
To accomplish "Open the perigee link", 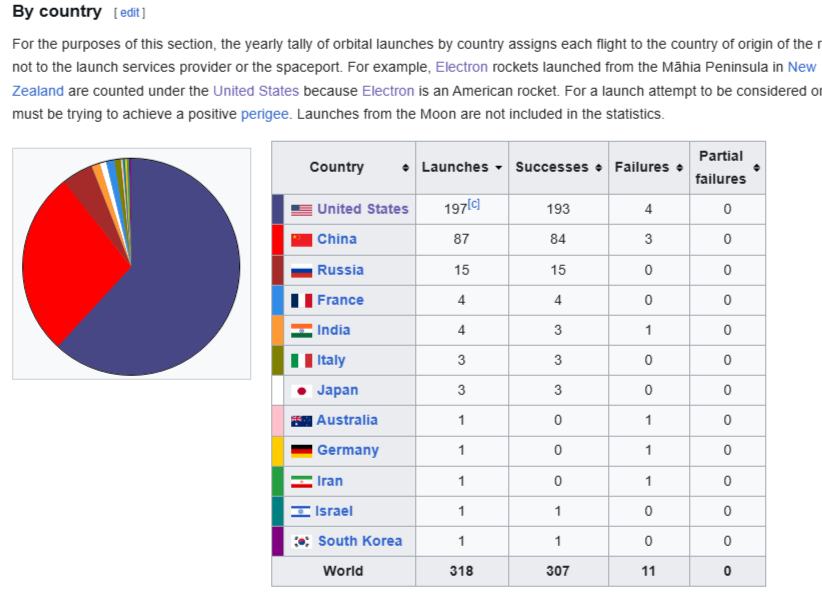I will click(x=265, y=114).
